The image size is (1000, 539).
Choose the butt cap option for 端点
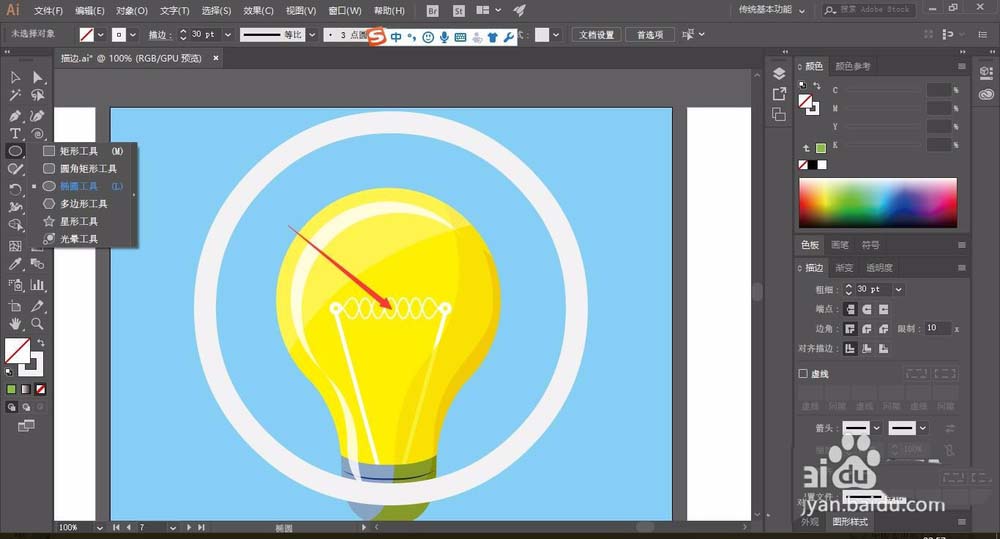click(x=850, y=309)
